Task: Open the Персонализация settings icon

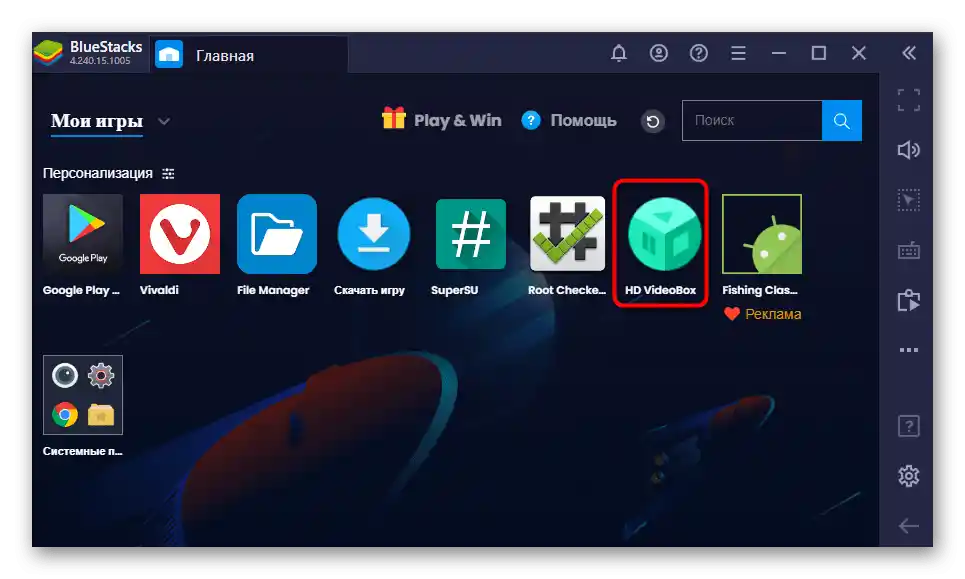Action: coord(168,174)
